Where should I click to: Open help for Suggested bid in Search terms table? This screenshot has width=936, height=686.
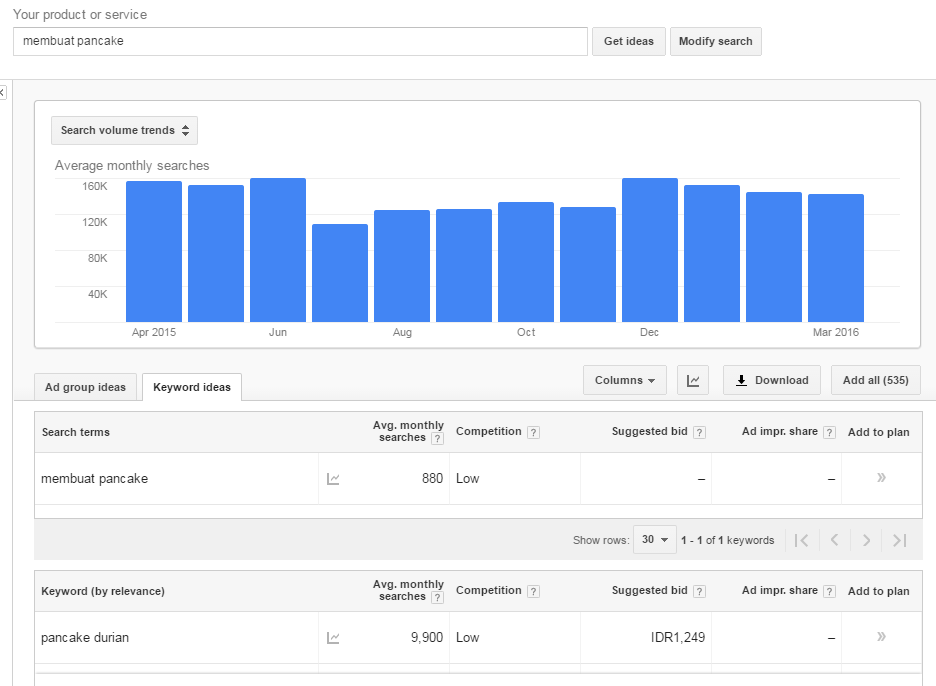[x=700, y=432]
